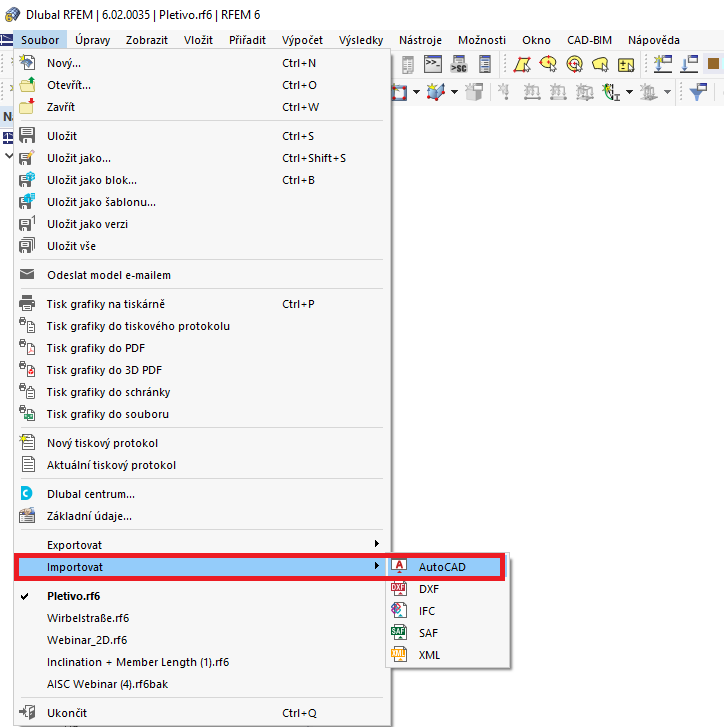This screenshot has height=727, width=724.
Task: Click the line load icon
Action: coord(558,92)
